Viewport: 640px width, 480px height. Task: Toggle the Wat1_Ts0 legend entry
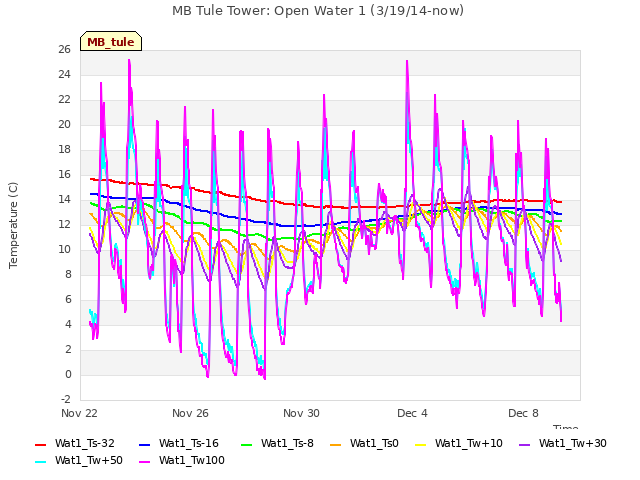364,444
